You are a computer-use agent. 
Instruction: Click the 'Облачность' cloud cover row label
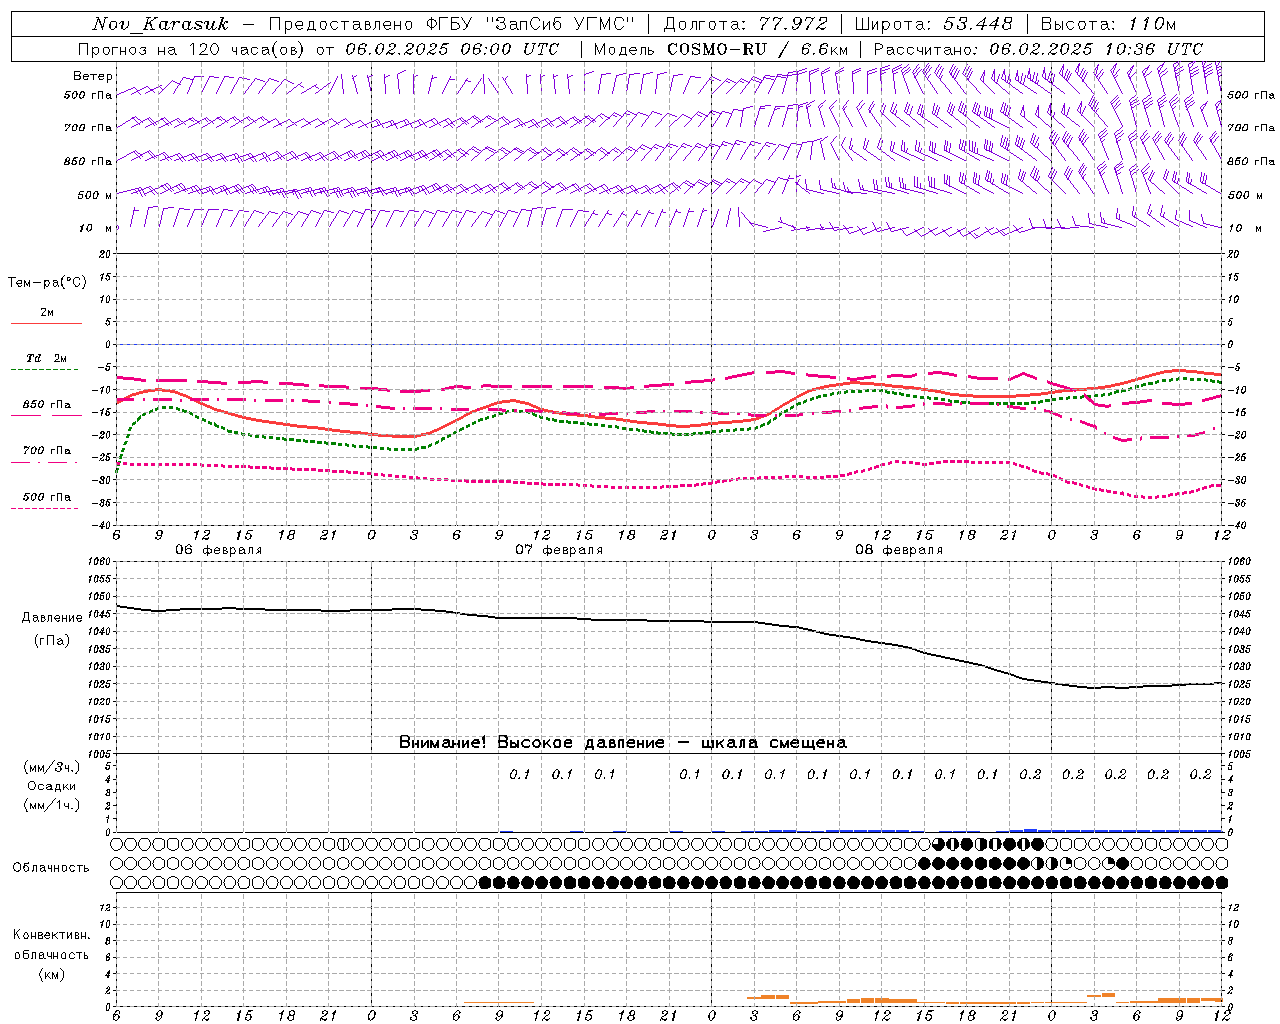(51, 868)
